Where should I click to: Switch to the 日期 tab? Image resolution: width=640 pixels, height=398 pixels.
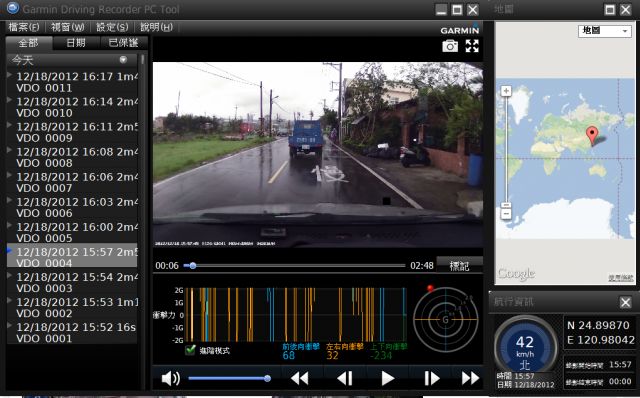pyautogui.click(x=76, y=43)
